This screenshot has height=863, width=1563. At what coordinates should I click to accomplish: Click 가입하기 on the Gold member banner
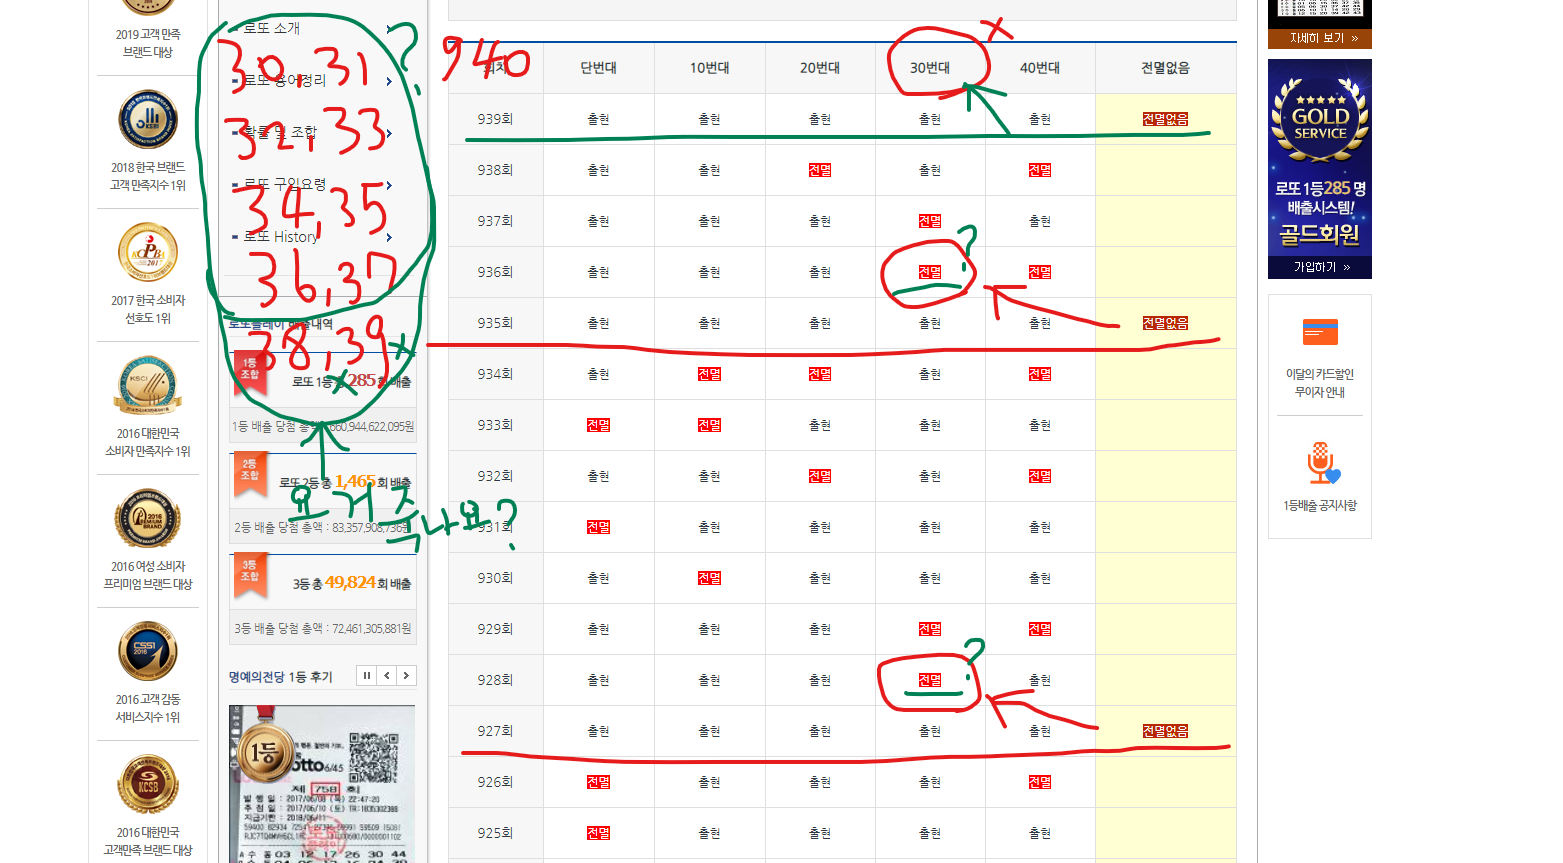pyautogui.click(x=1320, y=267)
